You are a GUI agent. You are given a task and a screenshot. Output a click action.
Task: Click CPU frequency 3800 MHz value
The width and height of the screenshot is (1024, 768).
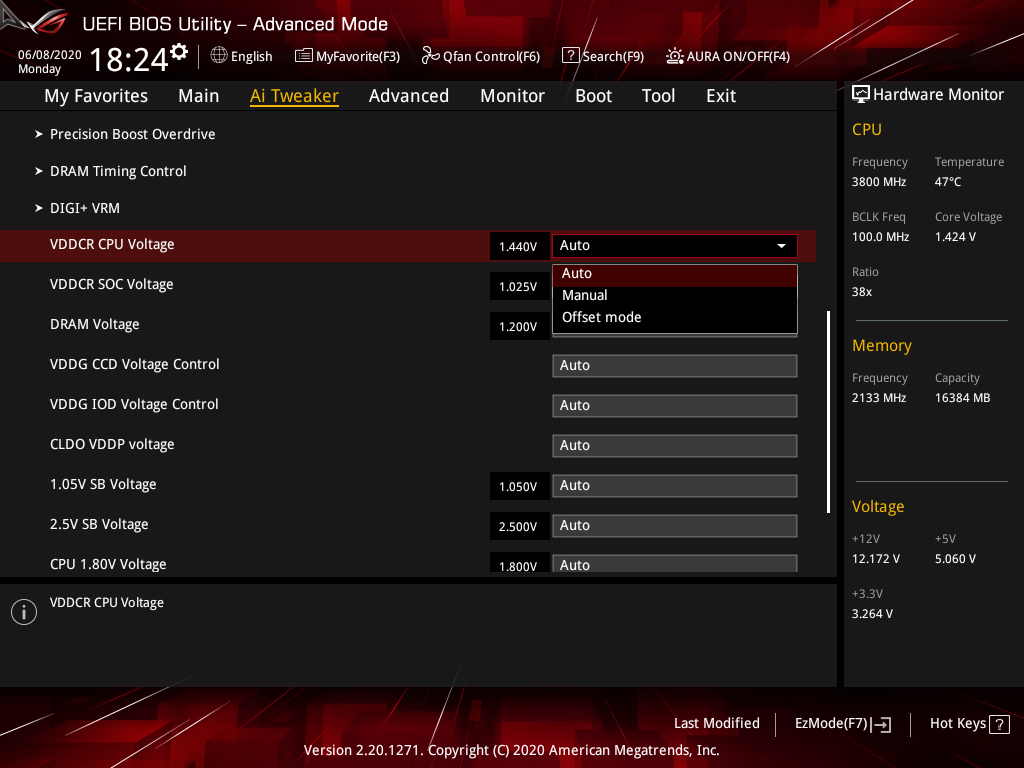[x=879, y=182]
